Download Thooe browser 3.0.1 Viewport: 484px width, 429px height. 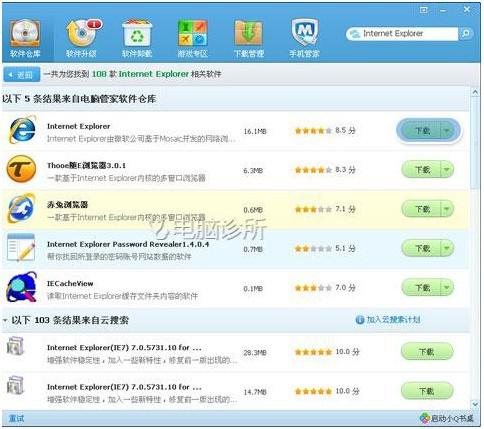tap(421, 170)
